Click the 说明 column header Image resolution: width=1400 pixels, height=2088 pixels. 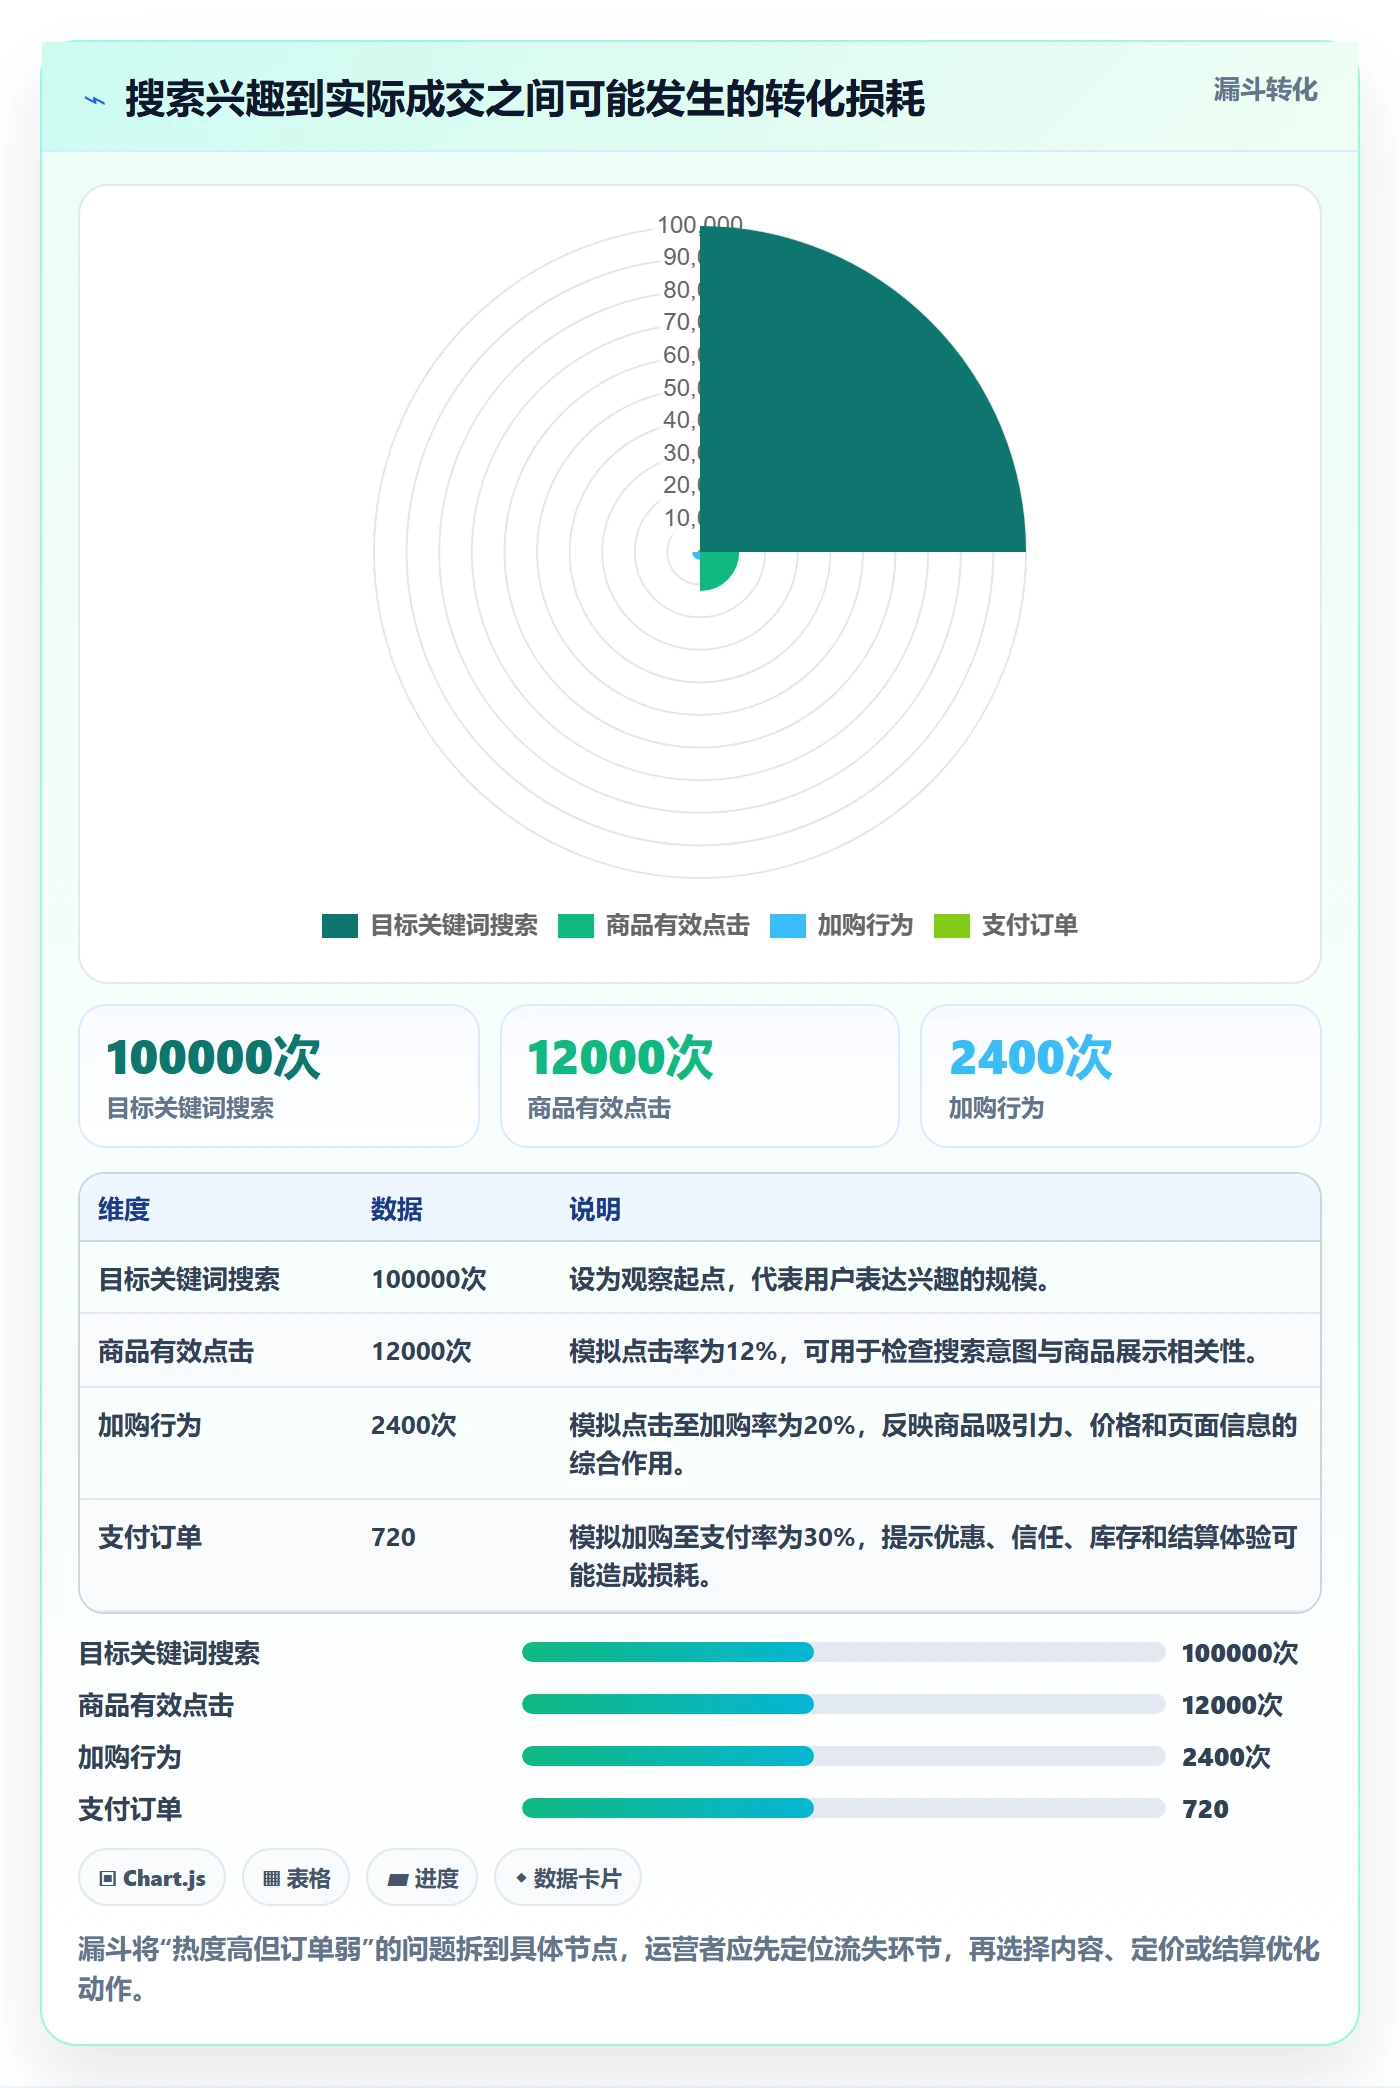point(595,1209)
